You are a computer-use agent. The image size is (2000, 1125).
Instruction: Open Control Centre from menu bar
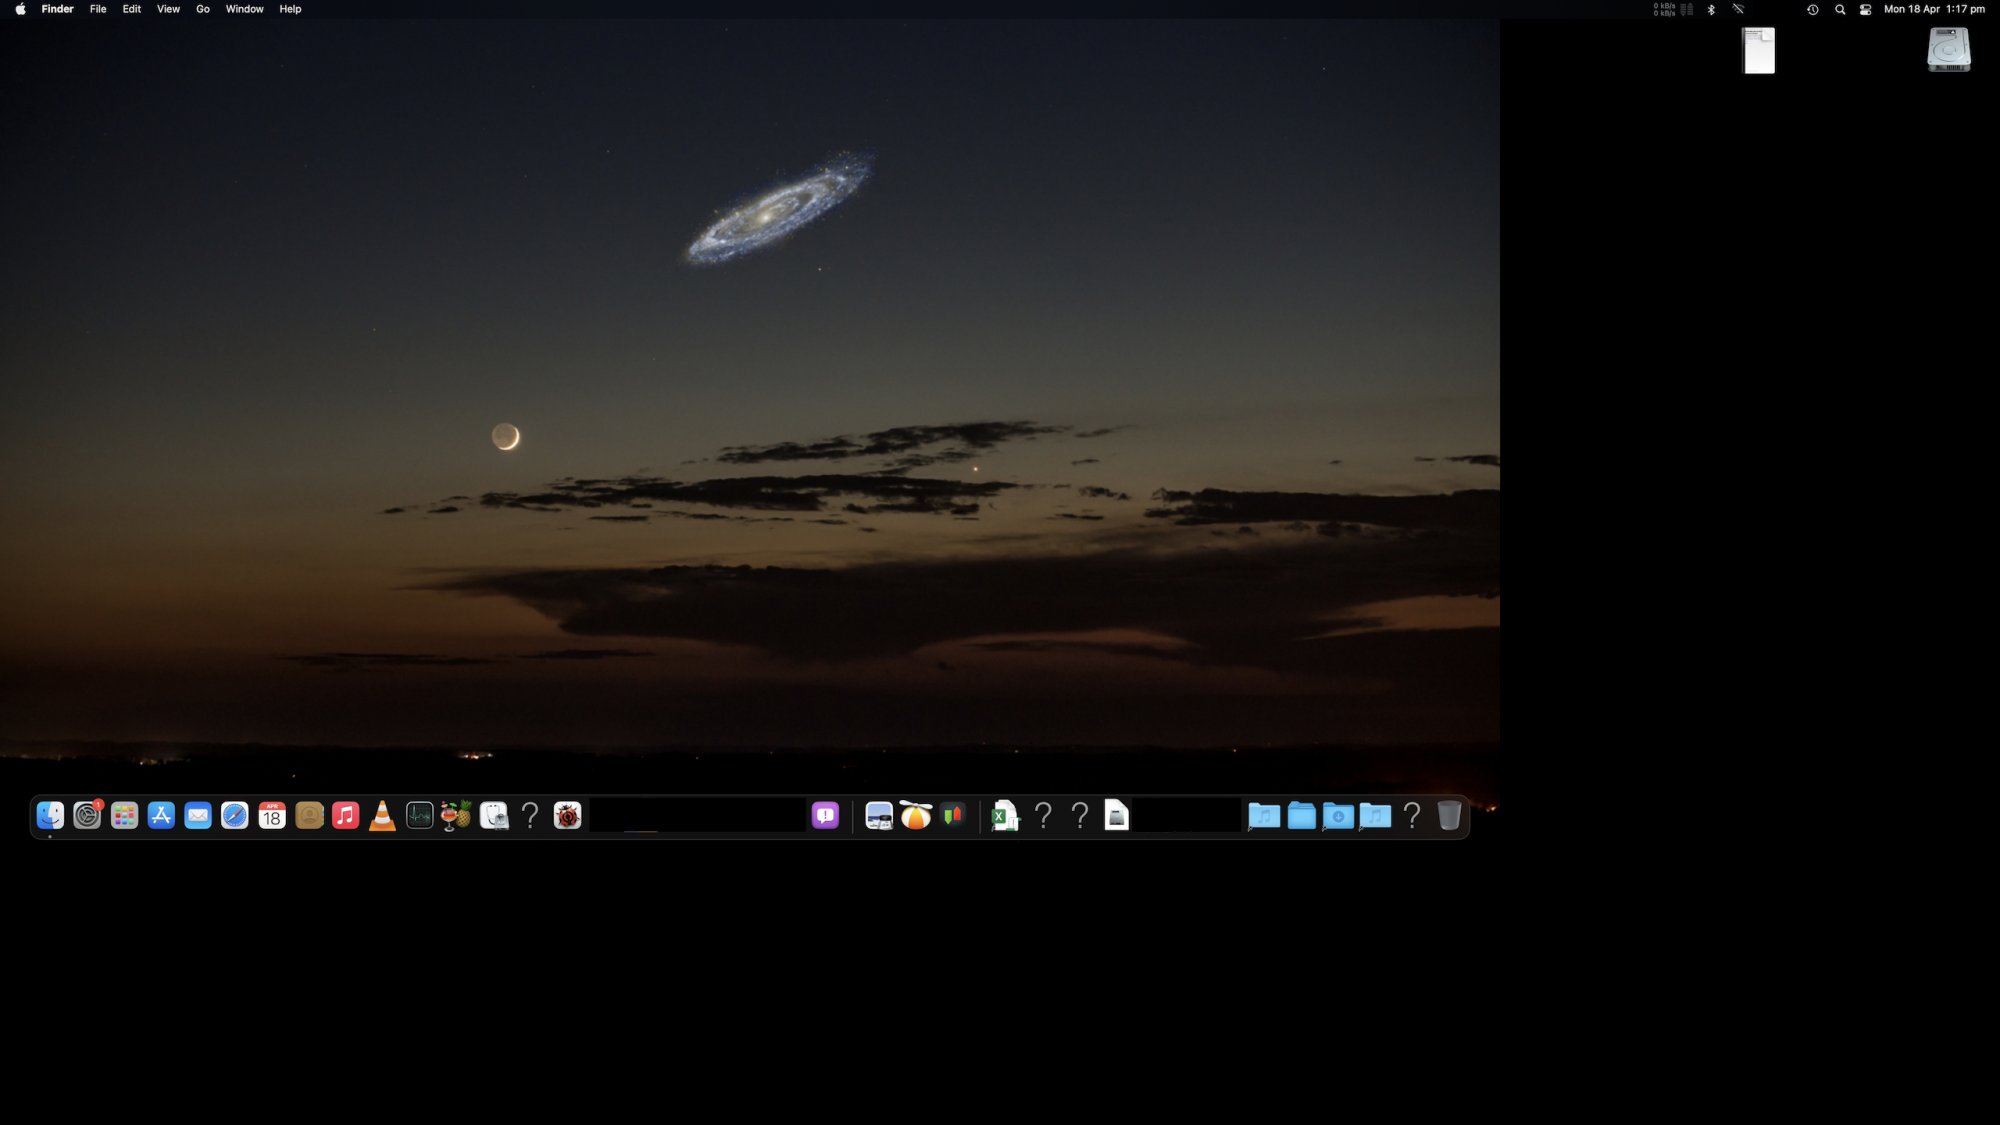click(1865, 9)
